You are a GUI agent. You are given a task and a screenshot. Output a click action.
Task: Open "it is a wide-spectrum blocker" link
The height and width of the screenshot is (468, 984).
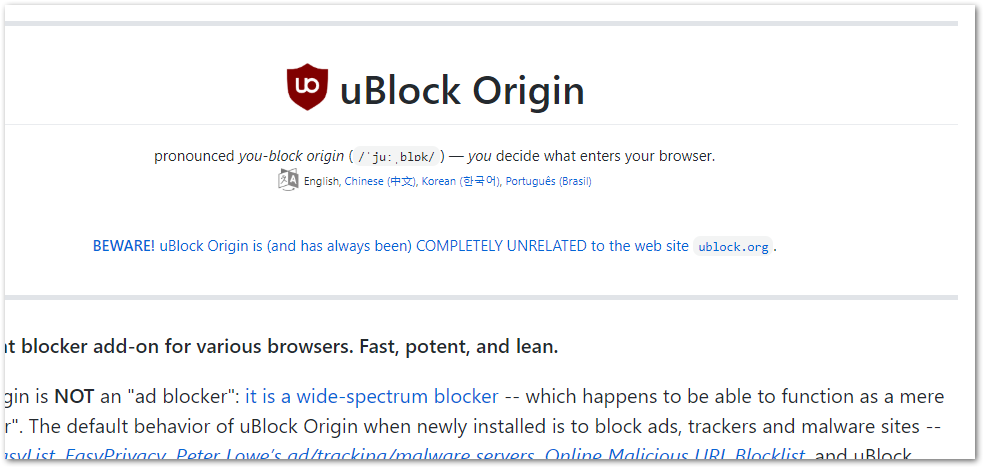point(371,396)
